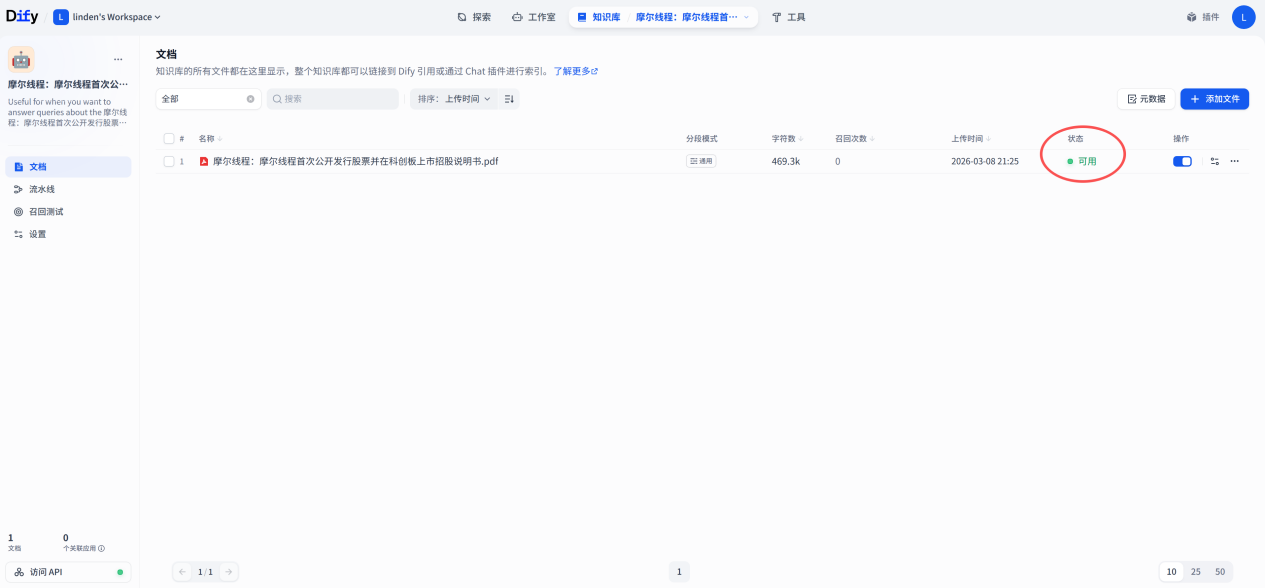Open linden's Workspace dropdown
The width and height of the screenshot is (1265, 588).
pyautogui.click(x=107, y=17)
